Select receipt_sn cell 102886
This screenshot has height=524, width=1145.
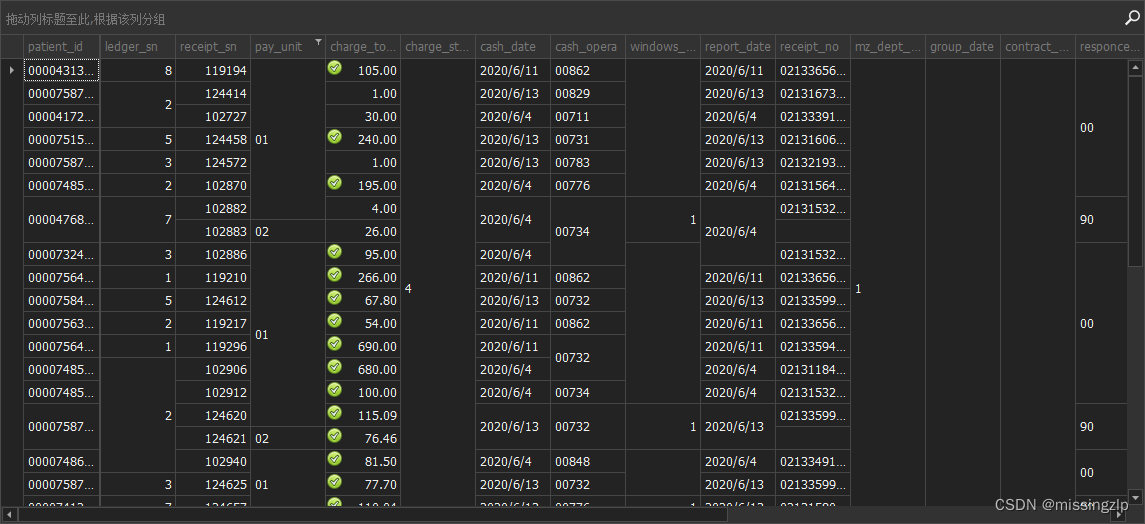click(212, 254)
